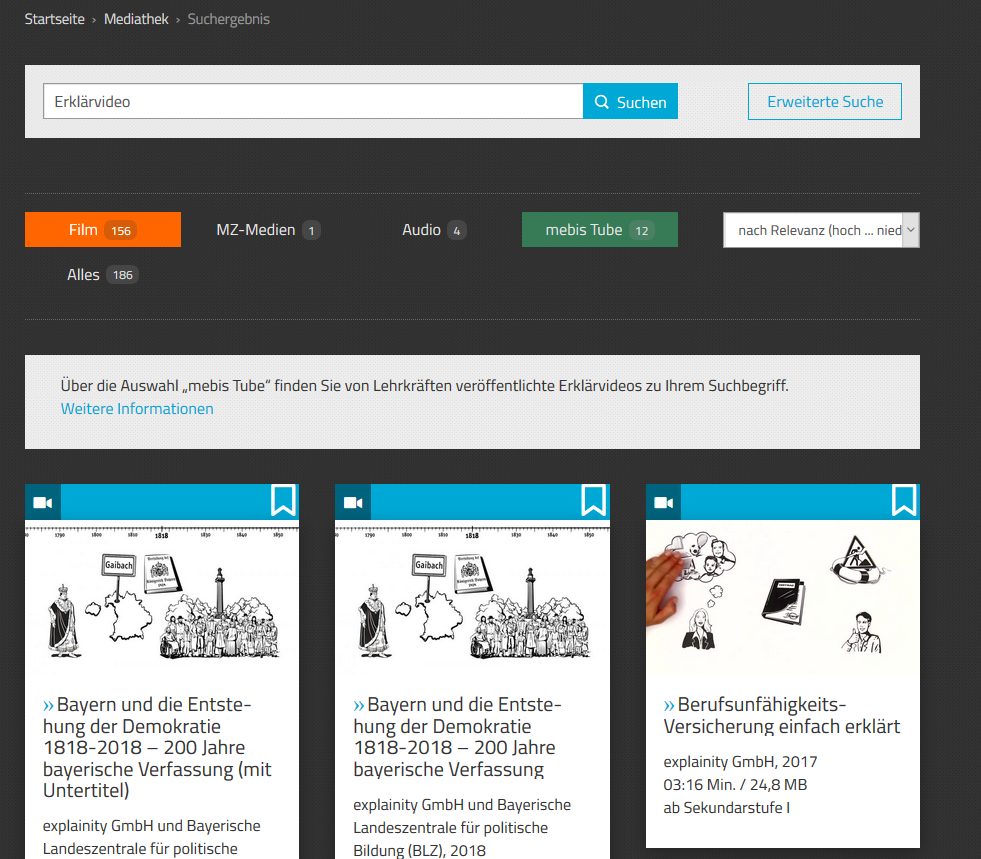This screenshot has height=859, width=981.
Task: Open the Berufsunfähigkeits-Versicherung einfach erklärt title
Action: (782, 715)
